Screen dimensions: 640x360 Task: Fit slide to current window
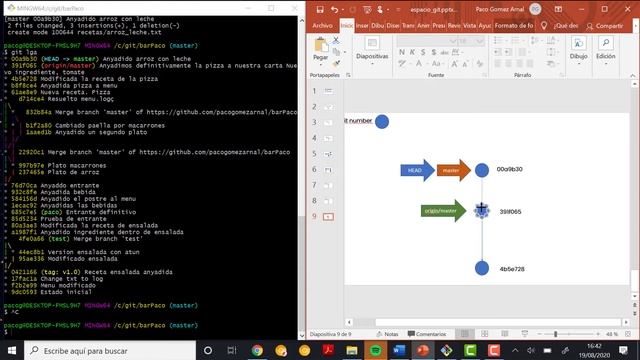[x=628, y=334]
